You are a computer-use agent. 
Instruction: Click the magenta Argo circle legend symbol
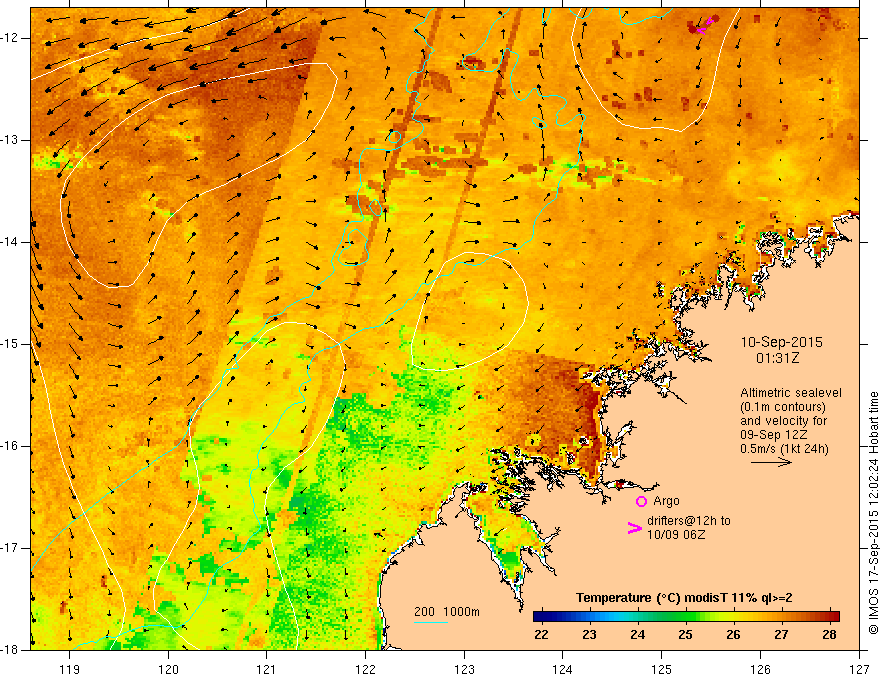pyautogui.click(x=641, y=501)
